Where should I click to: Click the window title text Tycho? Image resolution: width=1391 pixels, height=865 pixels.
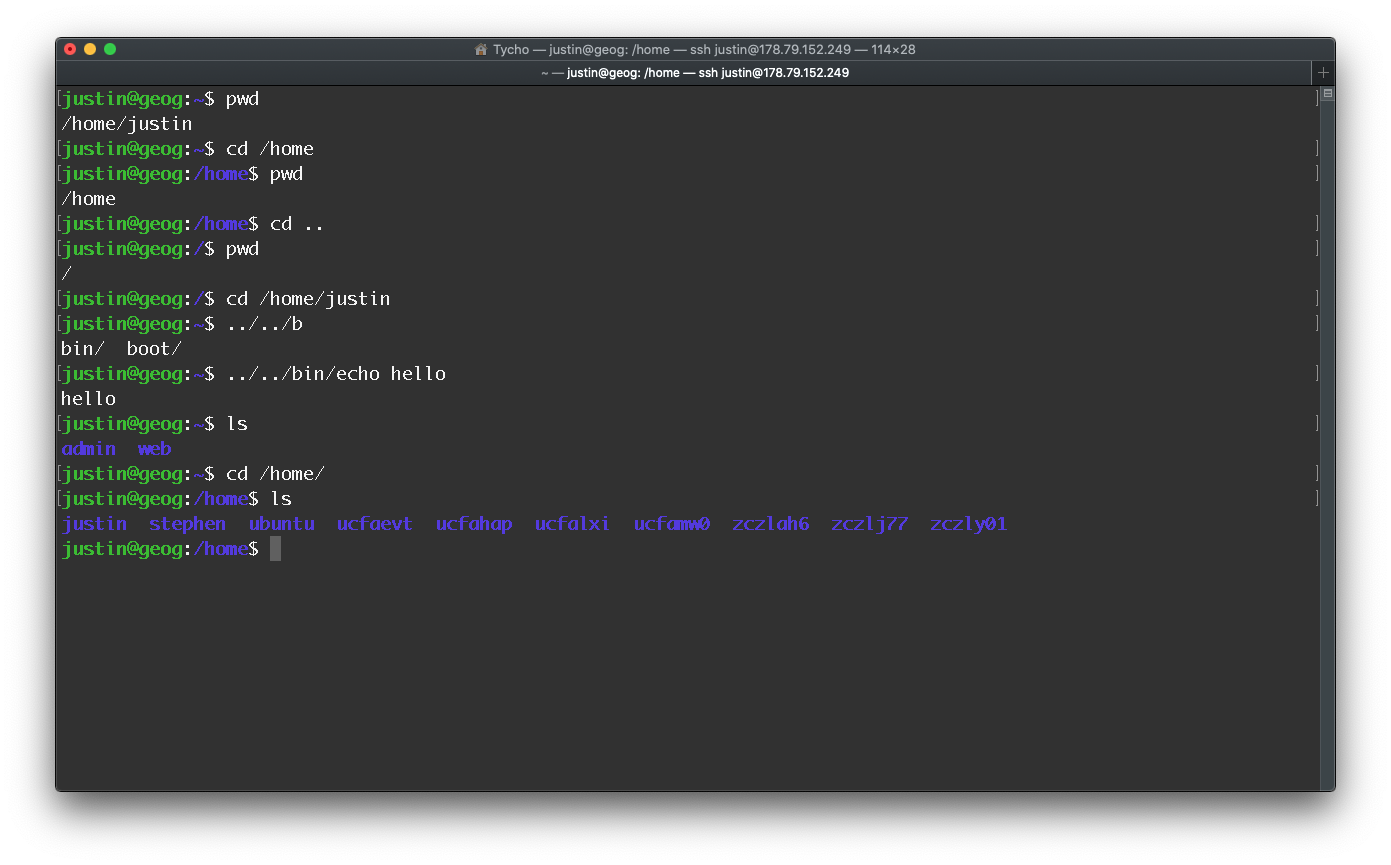[x=511, y=49]
